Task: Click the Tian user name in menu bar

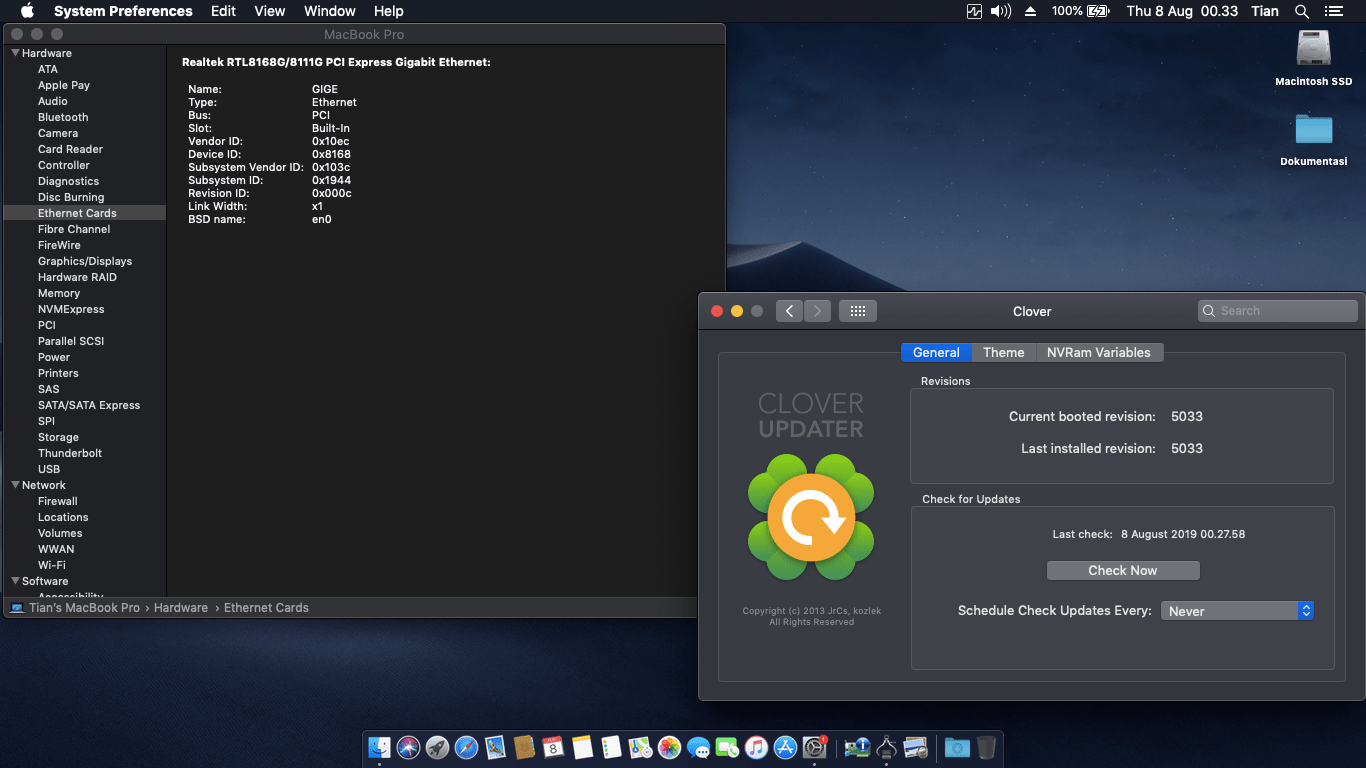Action: click(x=1265, y=11)
